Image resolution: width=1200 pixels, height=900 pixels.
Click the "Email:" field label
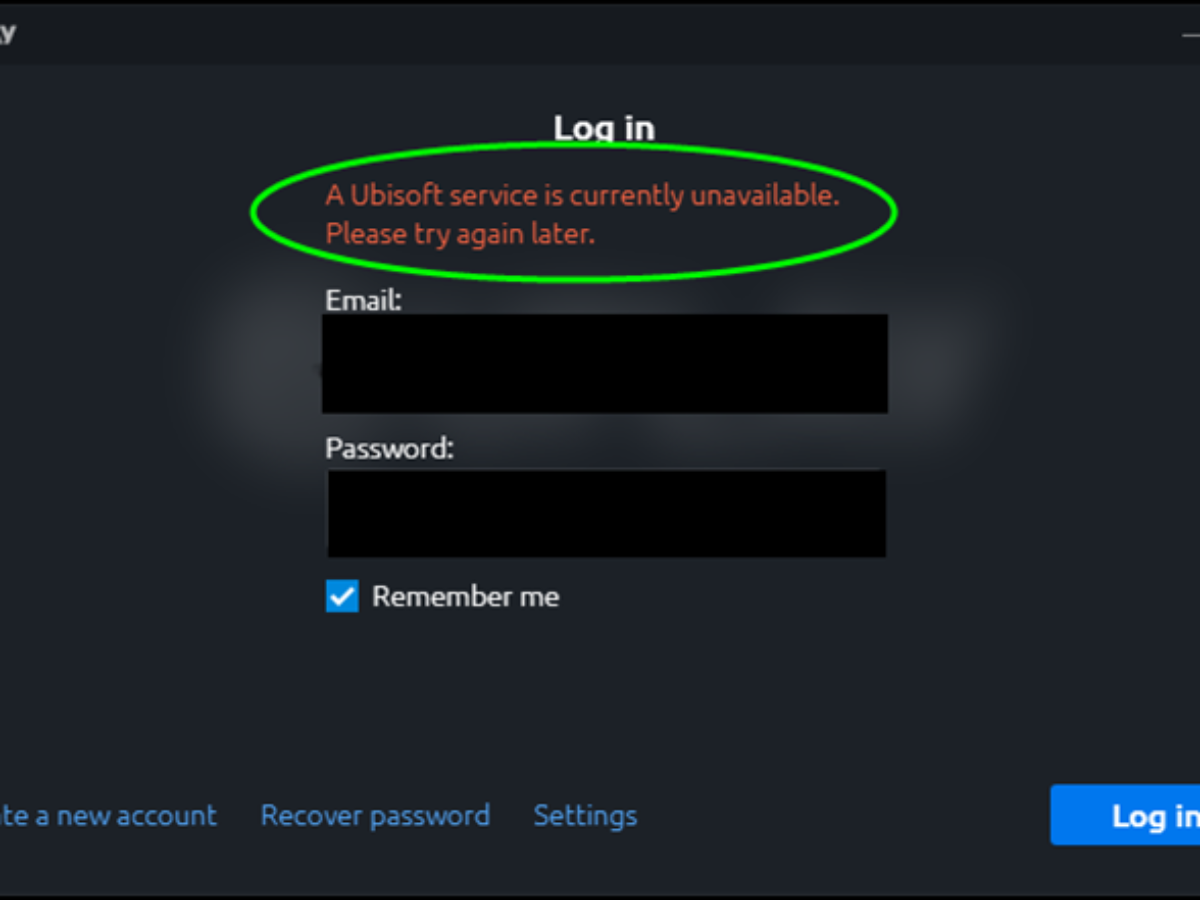pyautogui.click(x=363, y=299)
